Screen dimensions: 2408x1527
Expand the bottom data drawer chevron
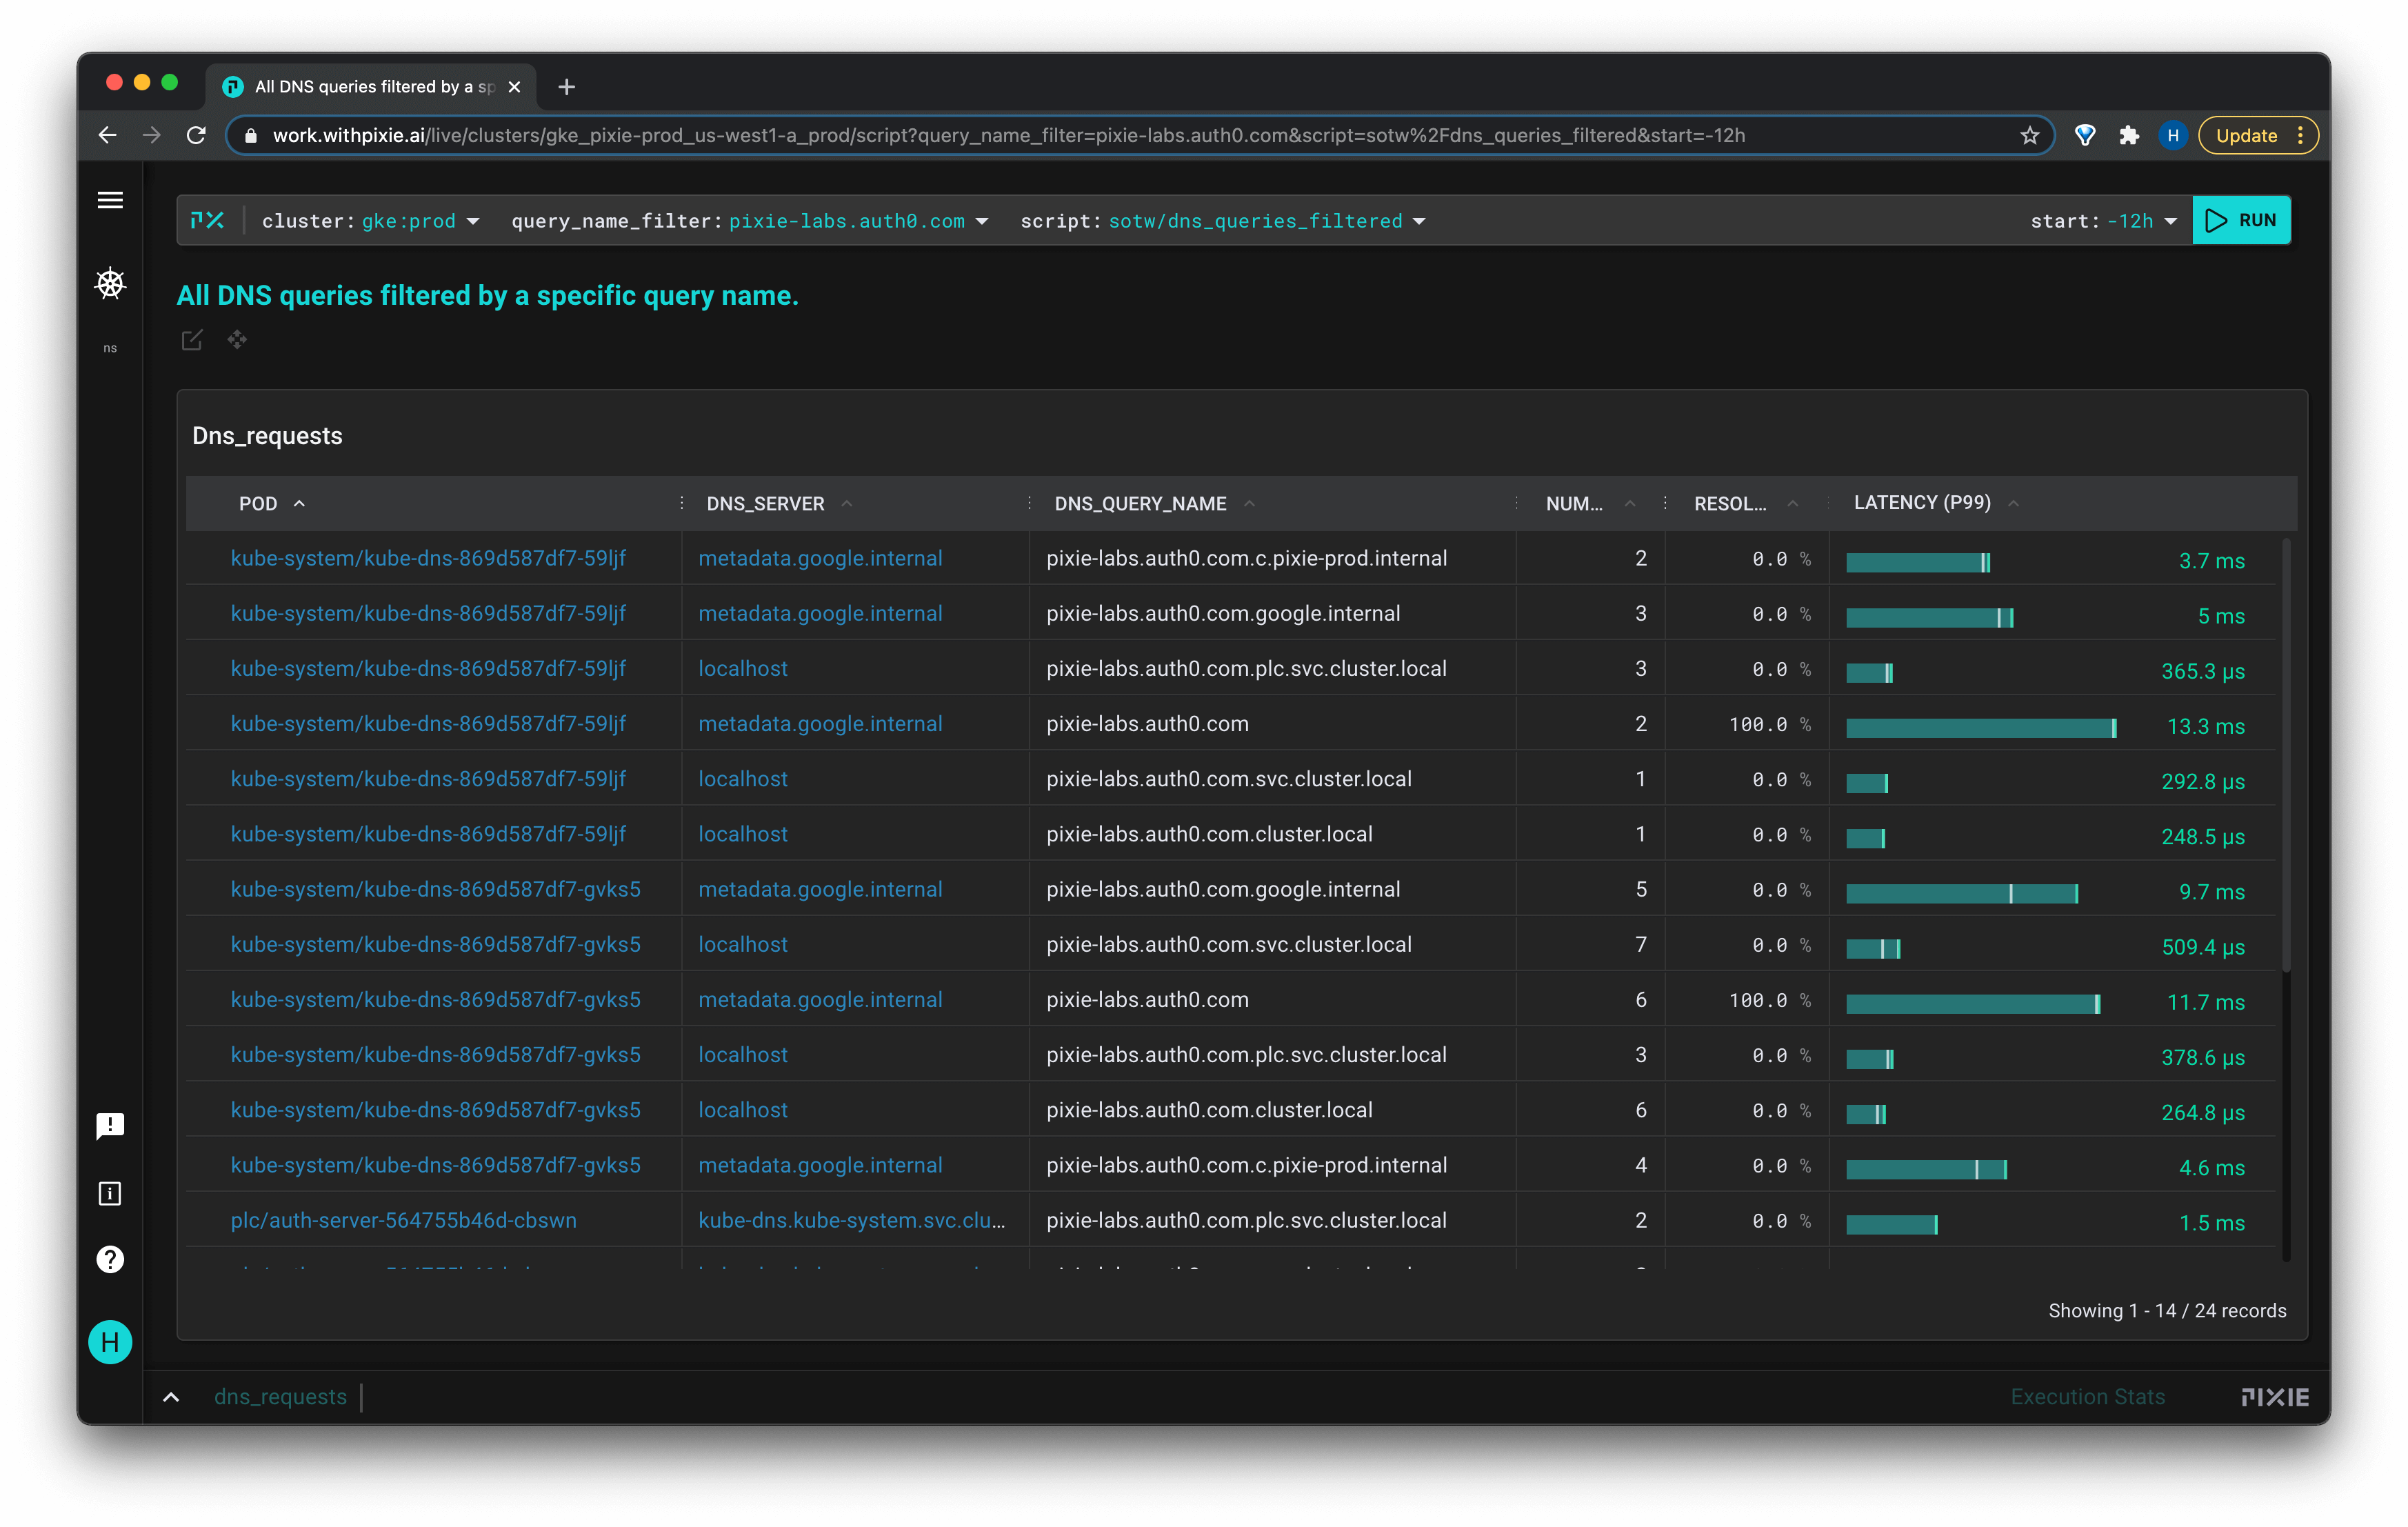click(171, 1397)
